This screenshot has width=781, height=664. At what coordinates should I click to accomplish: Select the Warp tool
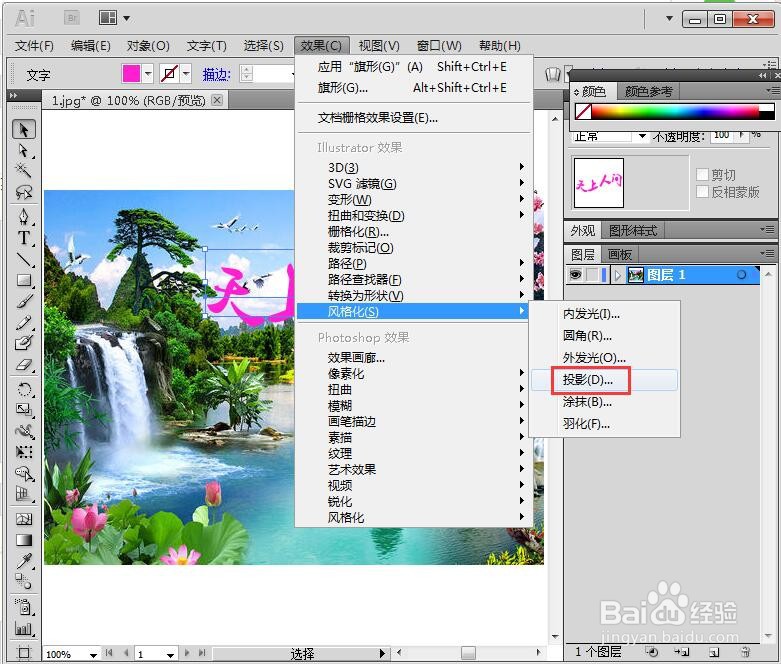point(23,431)
